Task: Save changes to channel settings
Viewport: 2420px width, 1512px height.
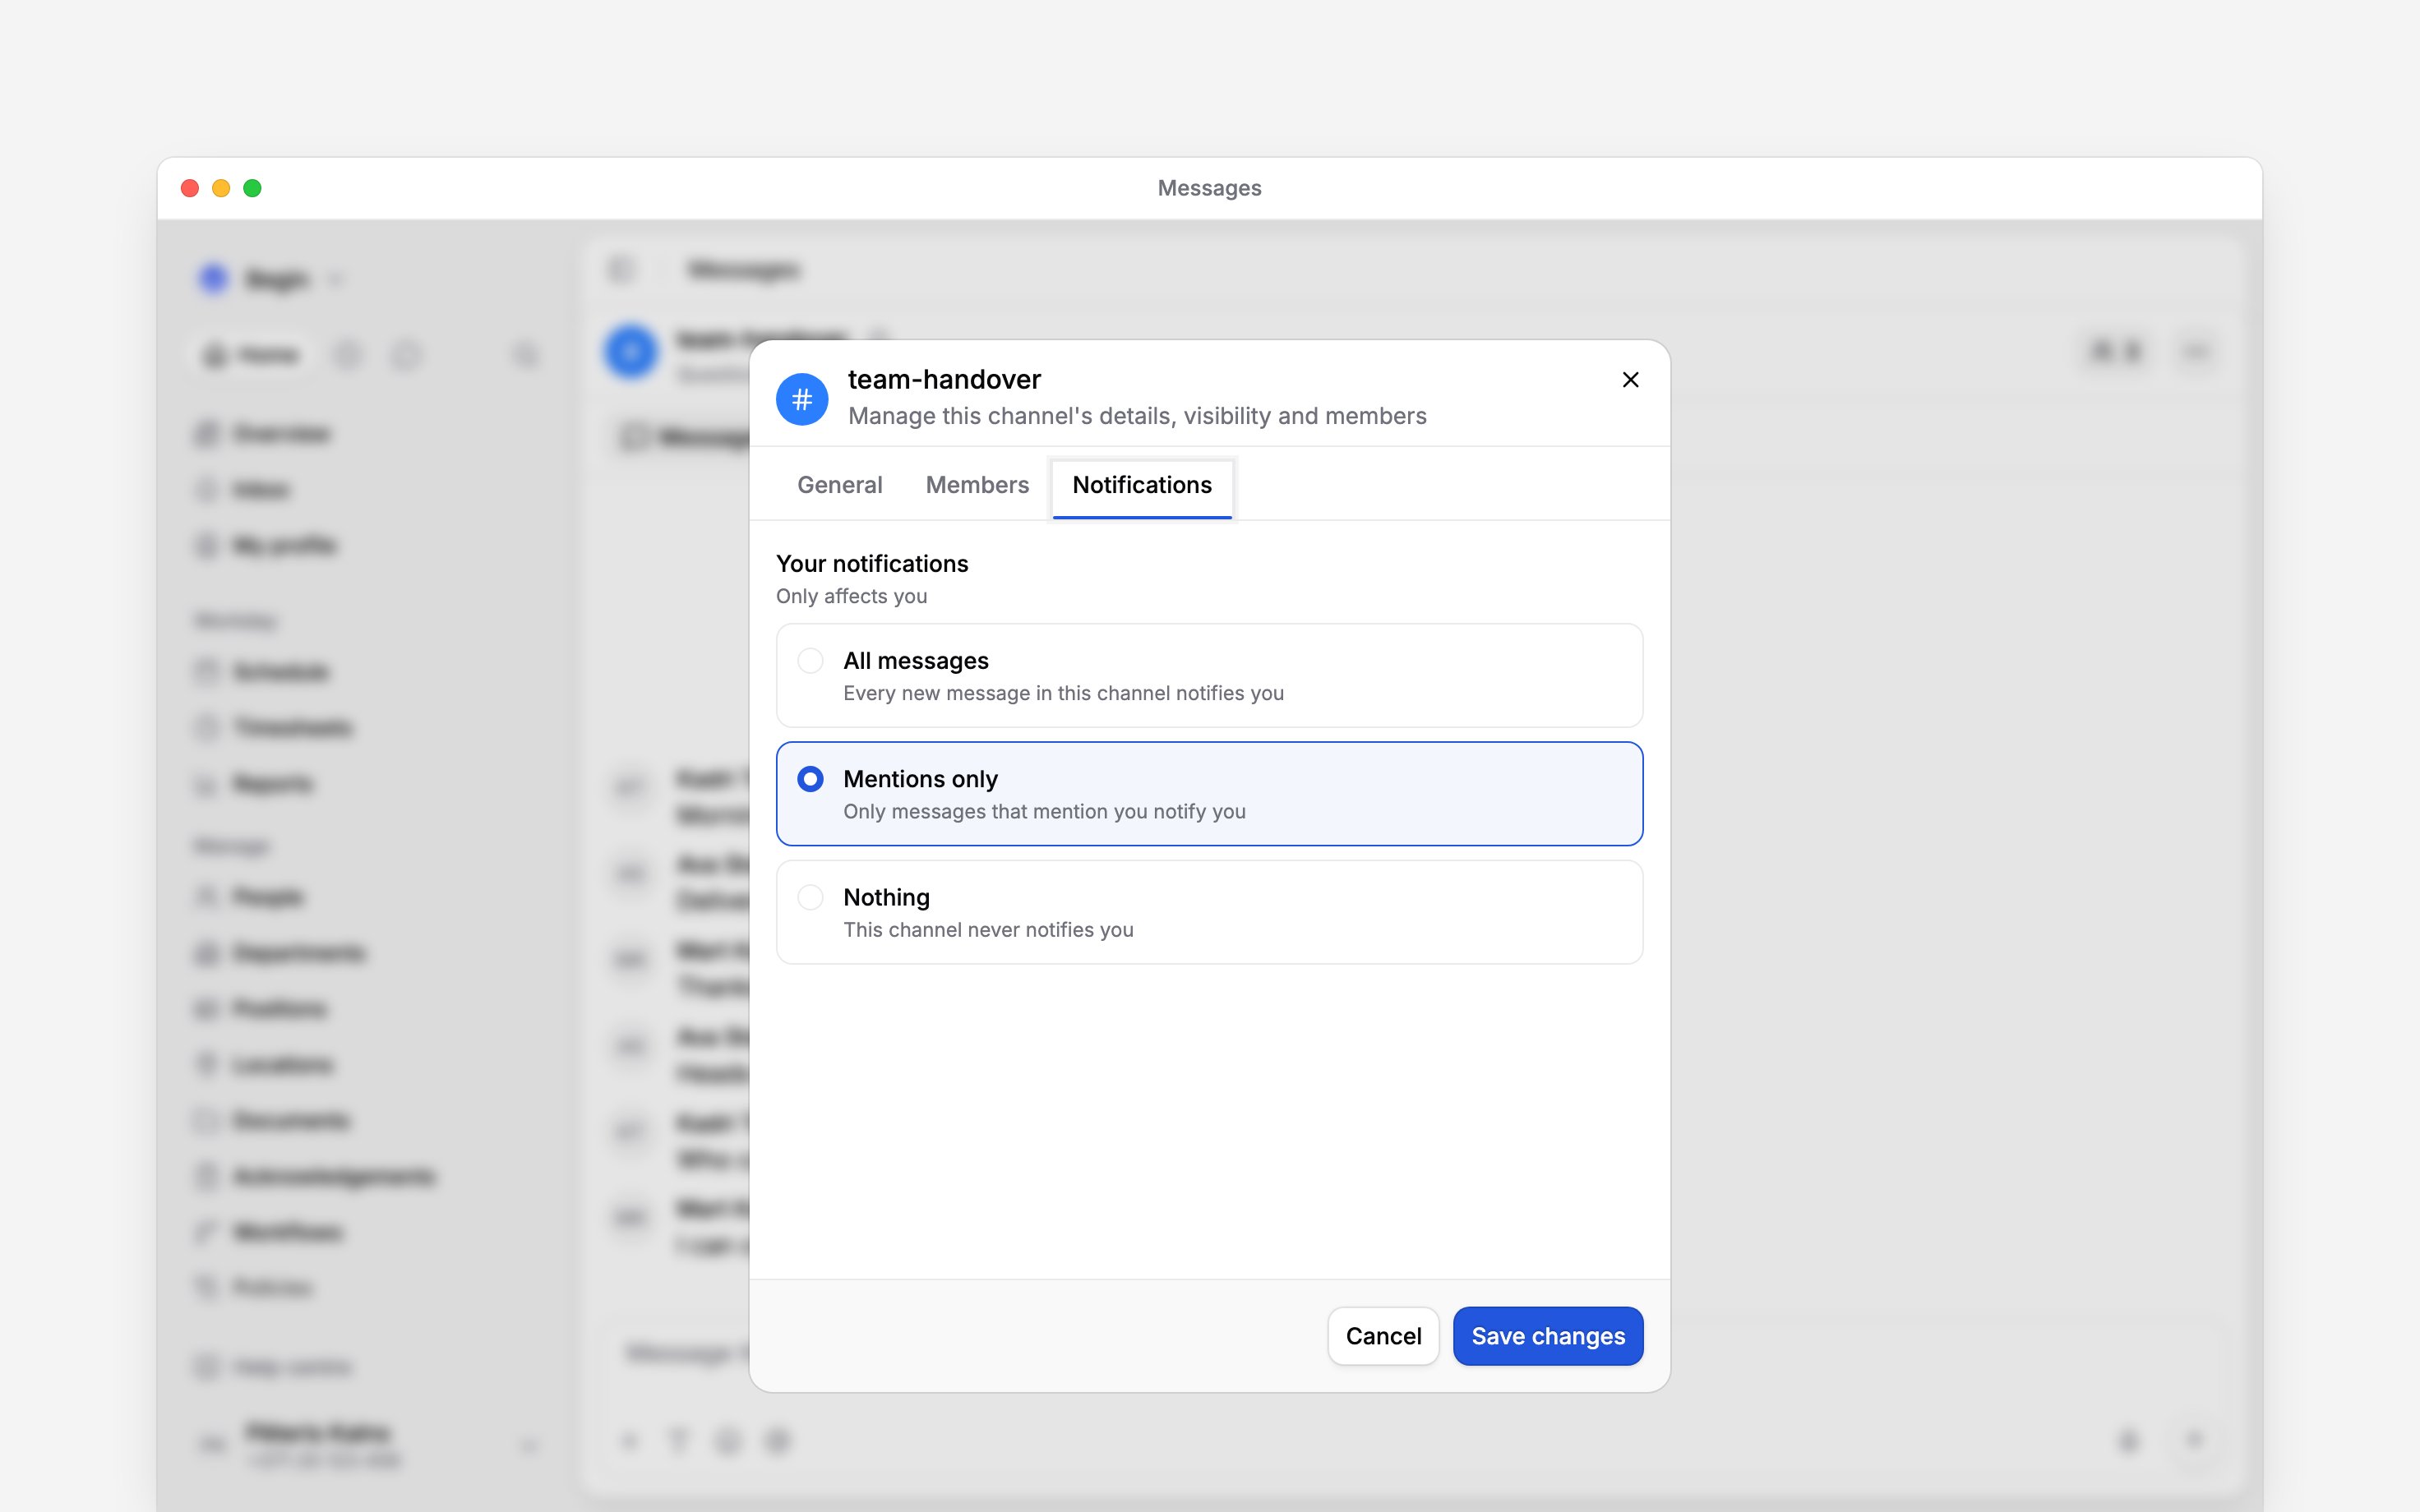Action: click(1548, 1336)
